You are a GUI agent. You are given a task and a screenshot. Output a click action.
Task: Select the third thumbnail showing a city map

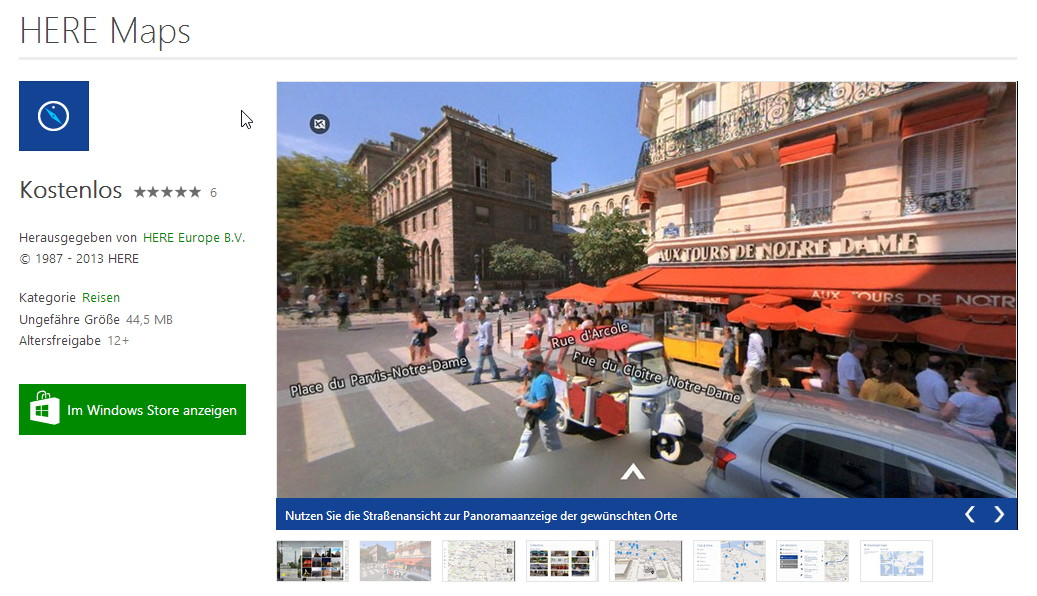point(479,561)
